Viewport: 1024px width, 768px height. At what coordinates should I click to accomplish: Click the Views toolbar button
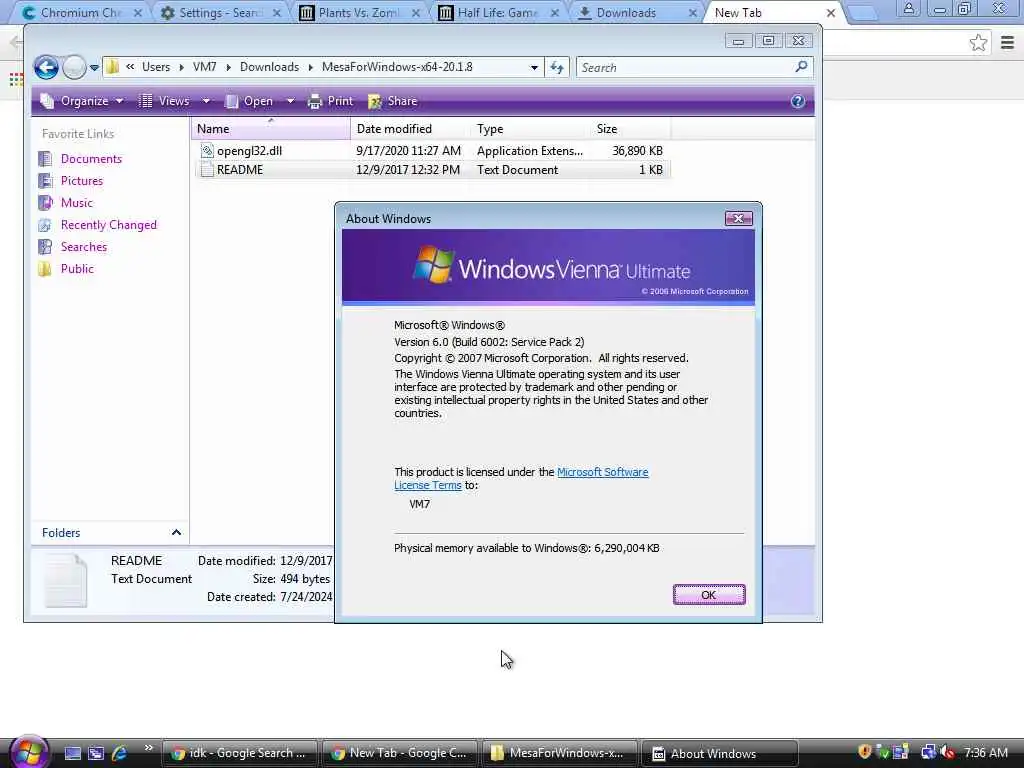click(x=165, y=101)
